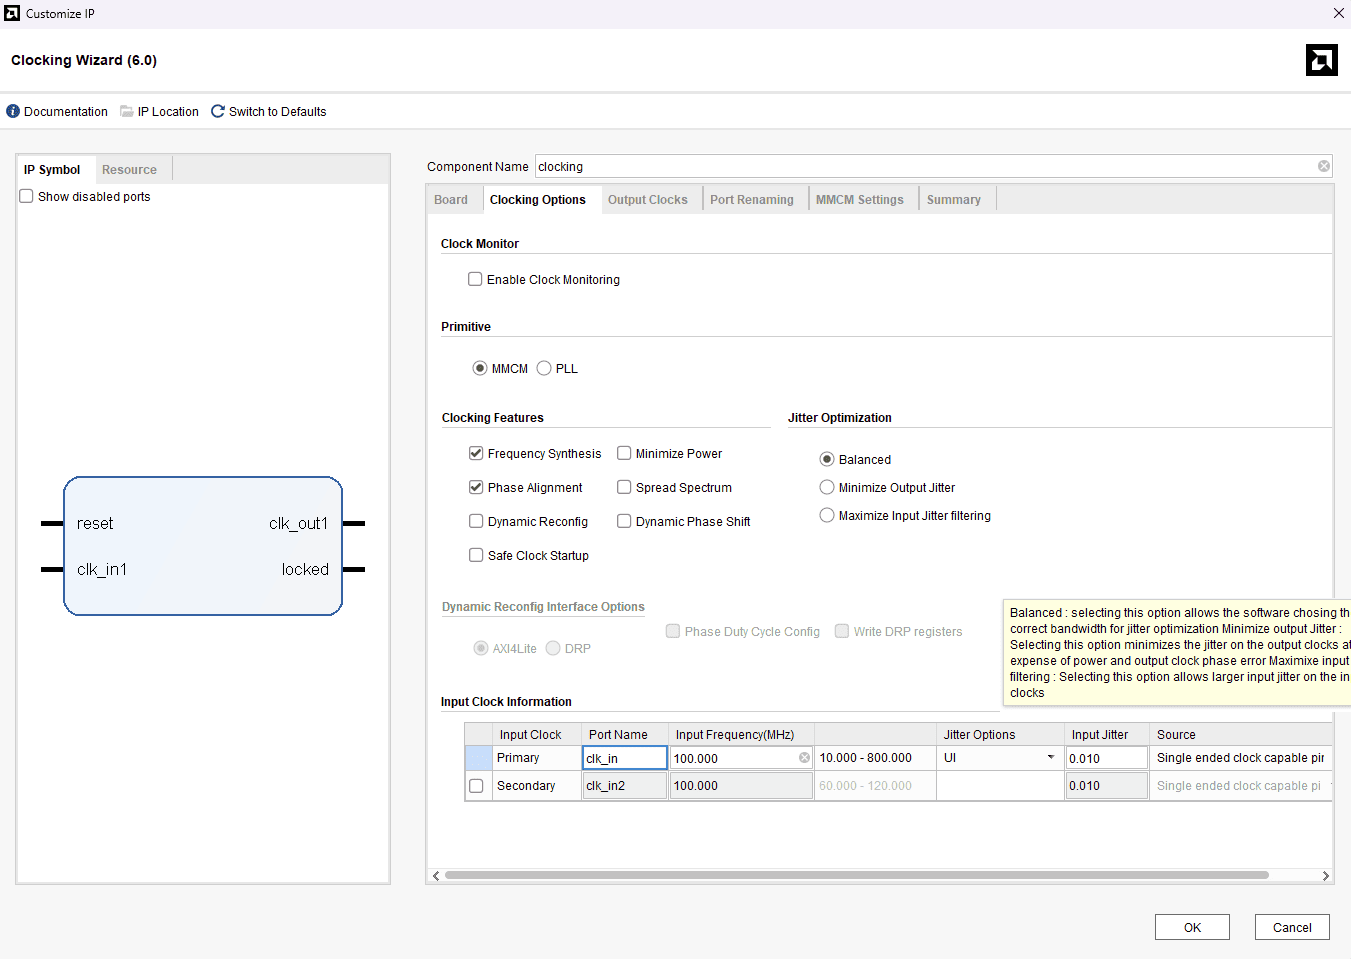The height and width of the screenshot is (959, 1351).
Task: Click the Cancel button
Action: [x=1291, y=928]
